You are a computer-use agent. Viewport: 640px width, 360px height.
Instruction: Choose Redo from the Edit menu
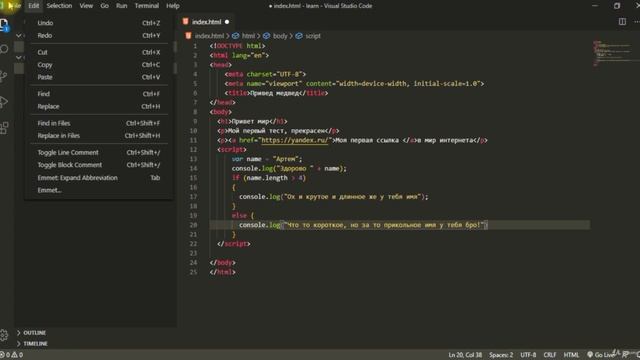pyautogui.click(x=99, y=36)
